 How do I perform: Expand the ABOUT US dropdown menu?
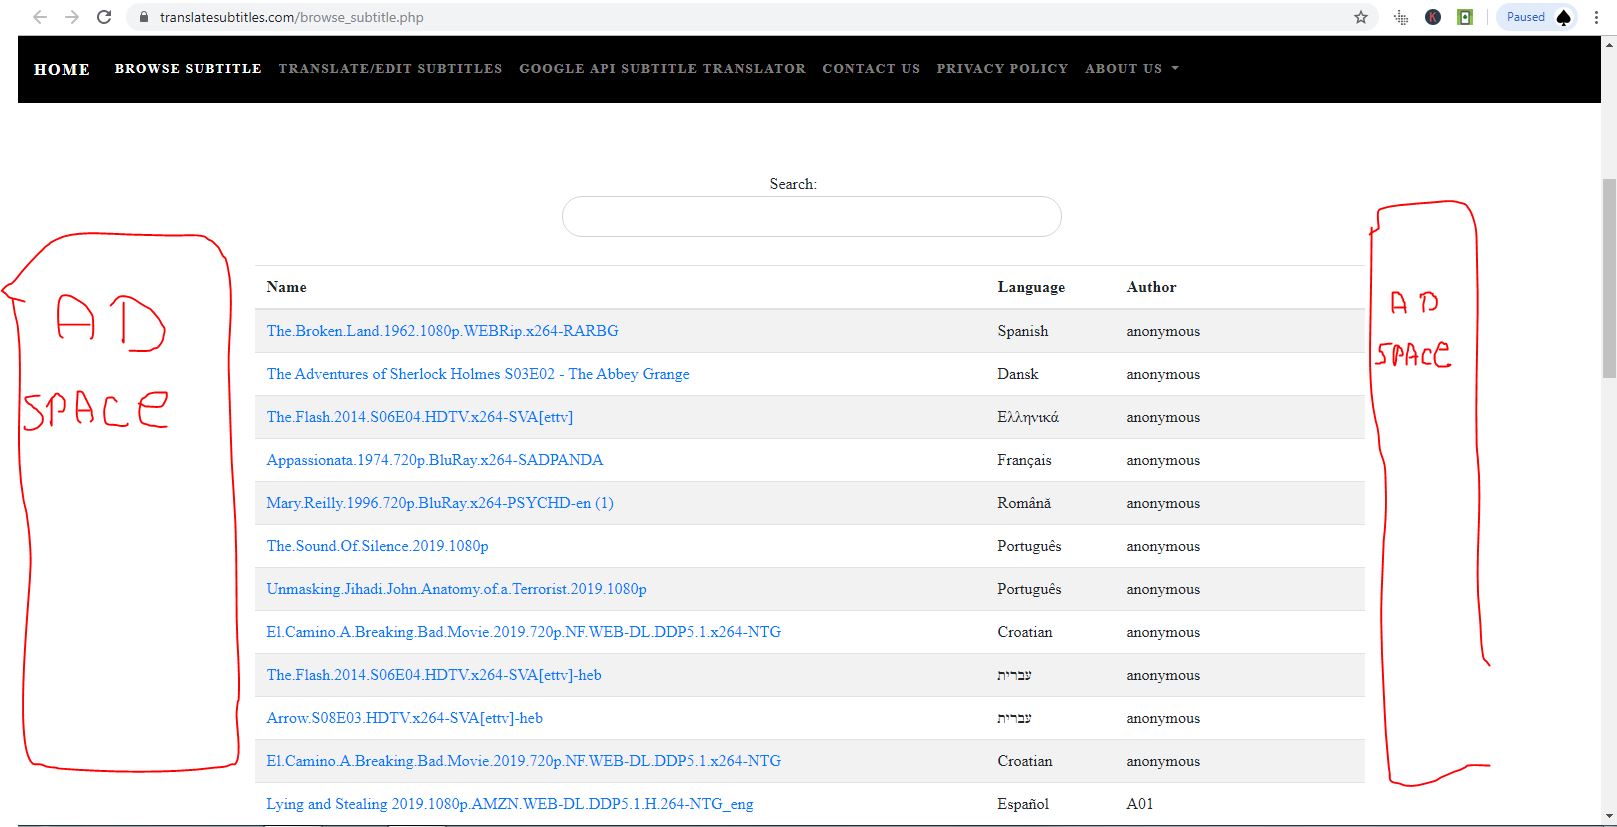(1132, 69)
